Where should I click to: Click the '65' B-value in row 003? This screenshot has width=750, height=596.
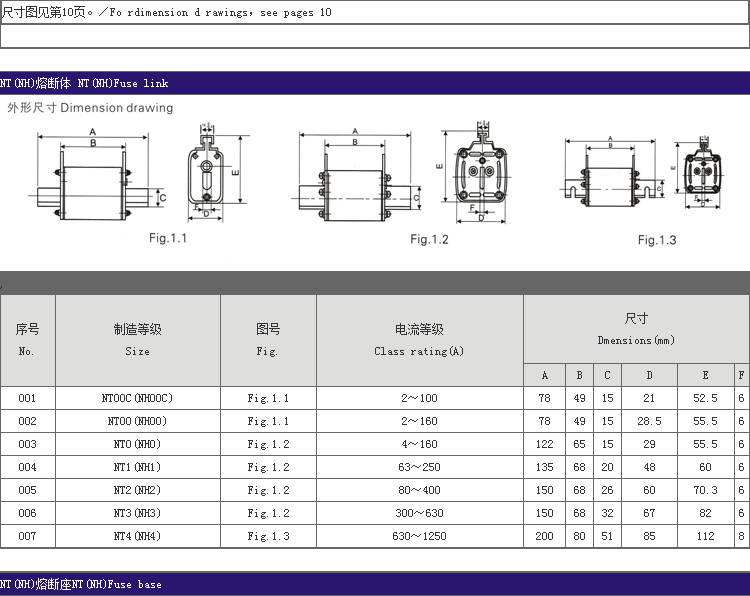[580, 444]
